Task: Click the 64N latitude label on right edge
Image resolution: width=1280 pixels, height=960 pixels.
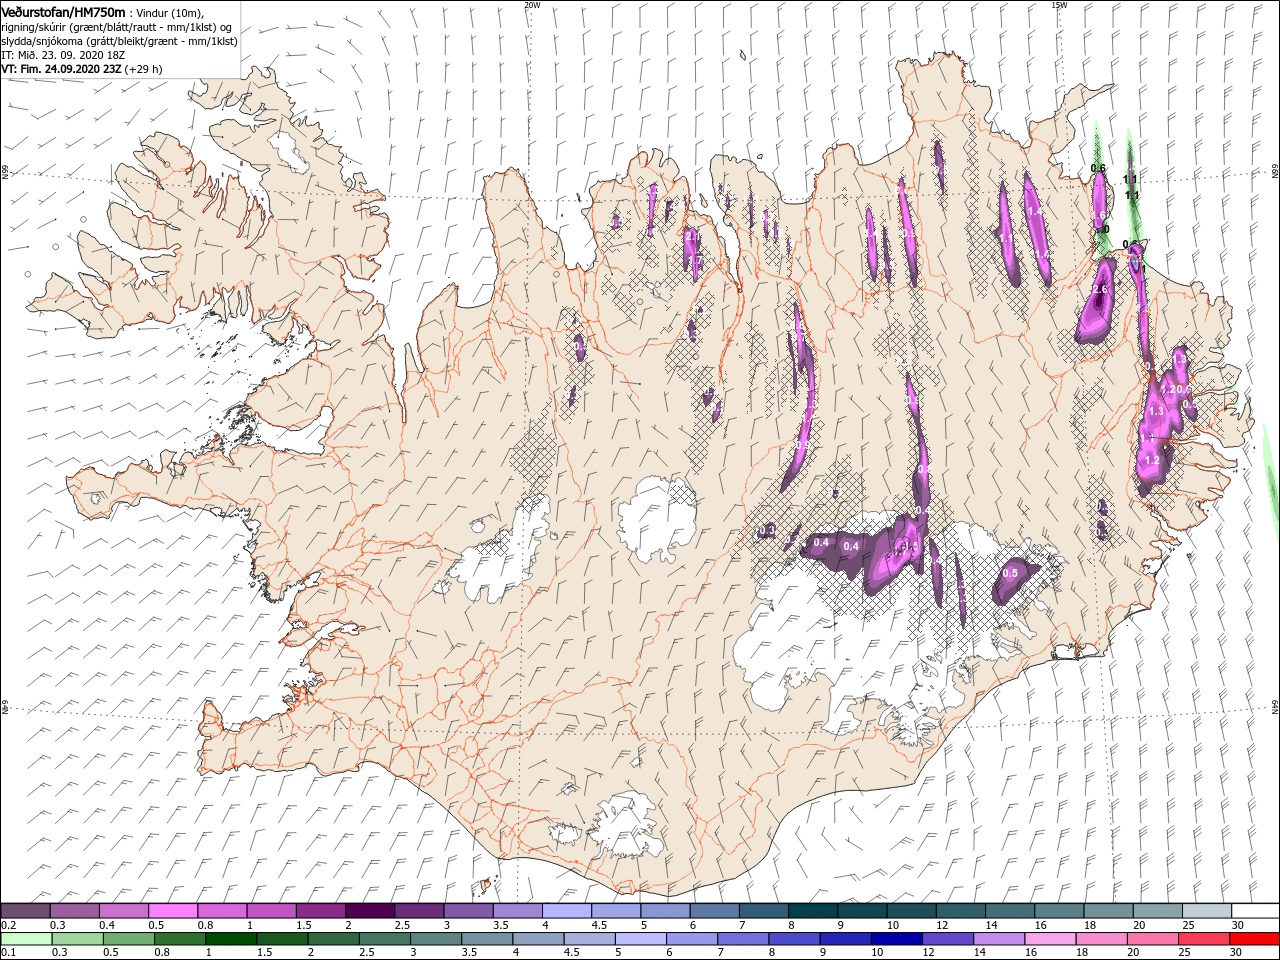Action: coord(1275,707)
